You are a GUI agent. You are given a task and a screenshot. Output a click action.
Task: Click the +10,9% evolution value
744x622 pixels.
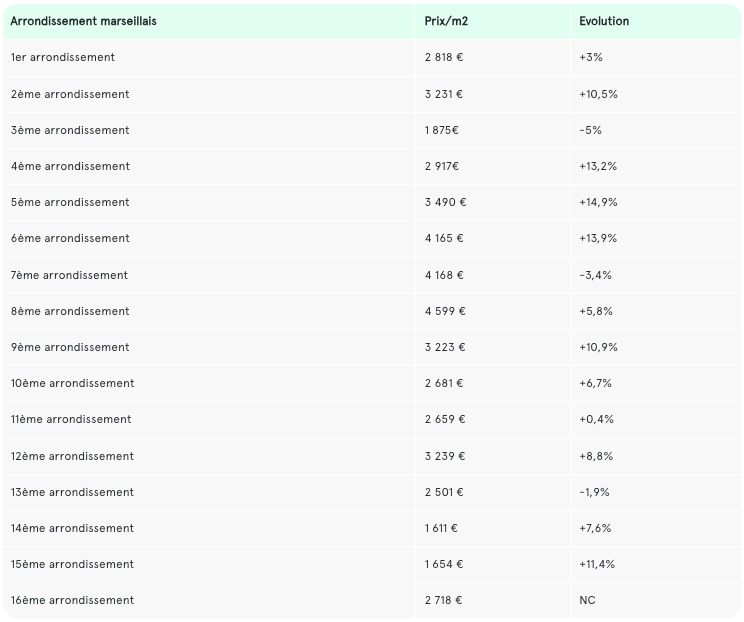(x=598, y=347)
